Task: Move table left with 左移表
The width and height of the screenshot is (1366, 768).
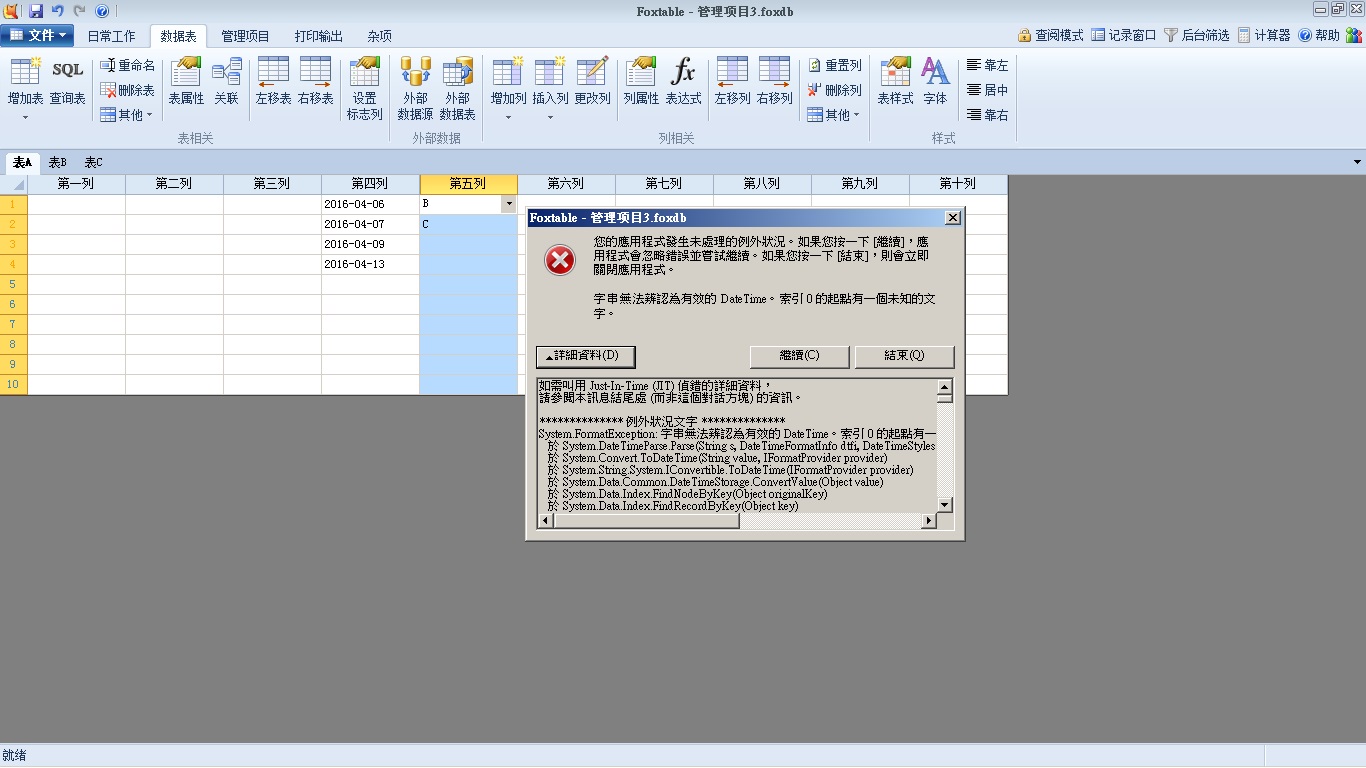Action: (x=273, y=82)
